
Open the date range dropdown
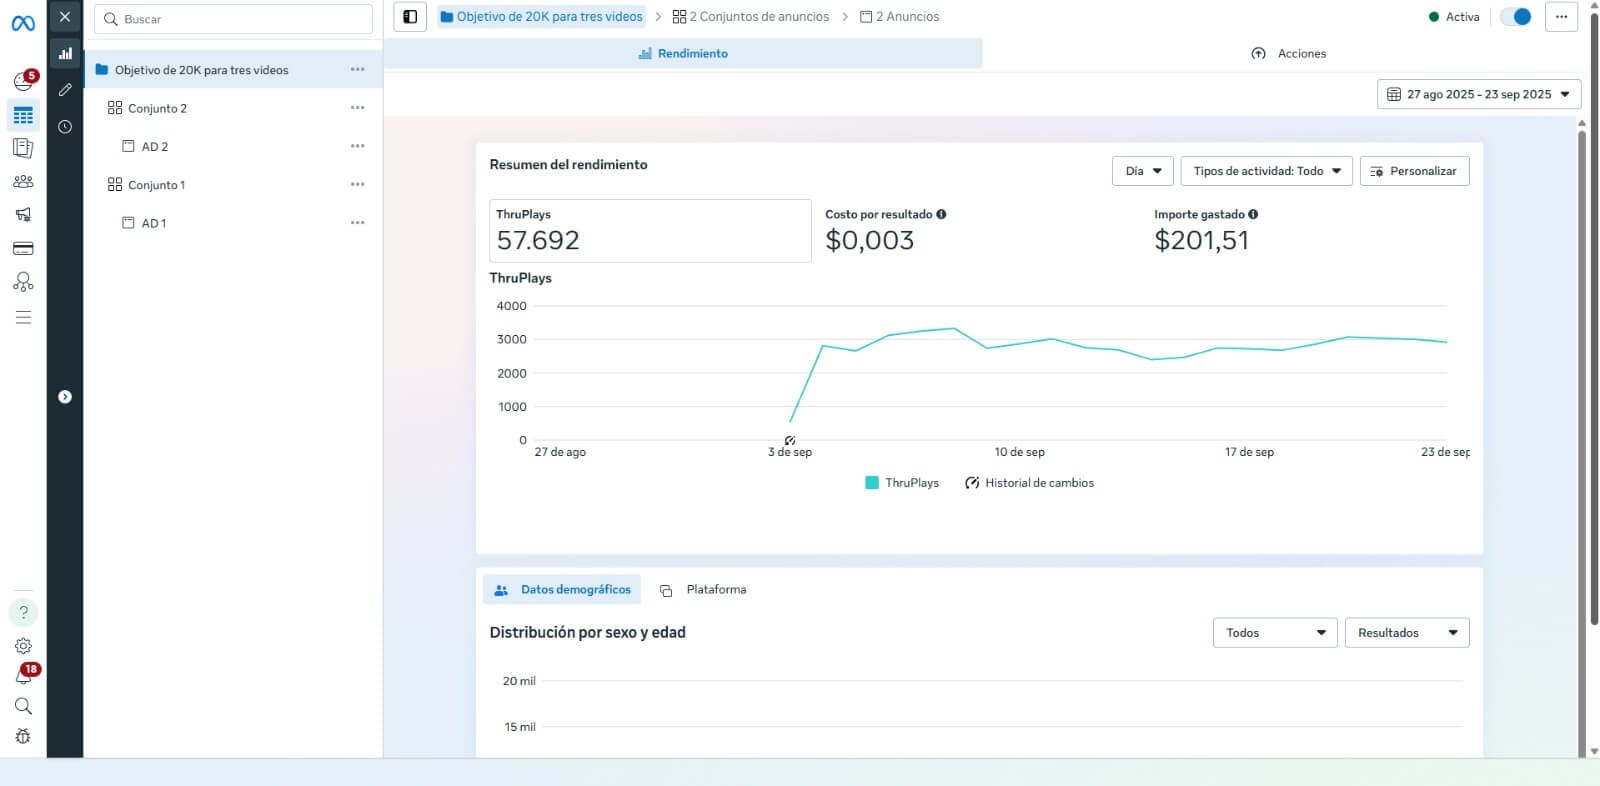click(1478, 94)
